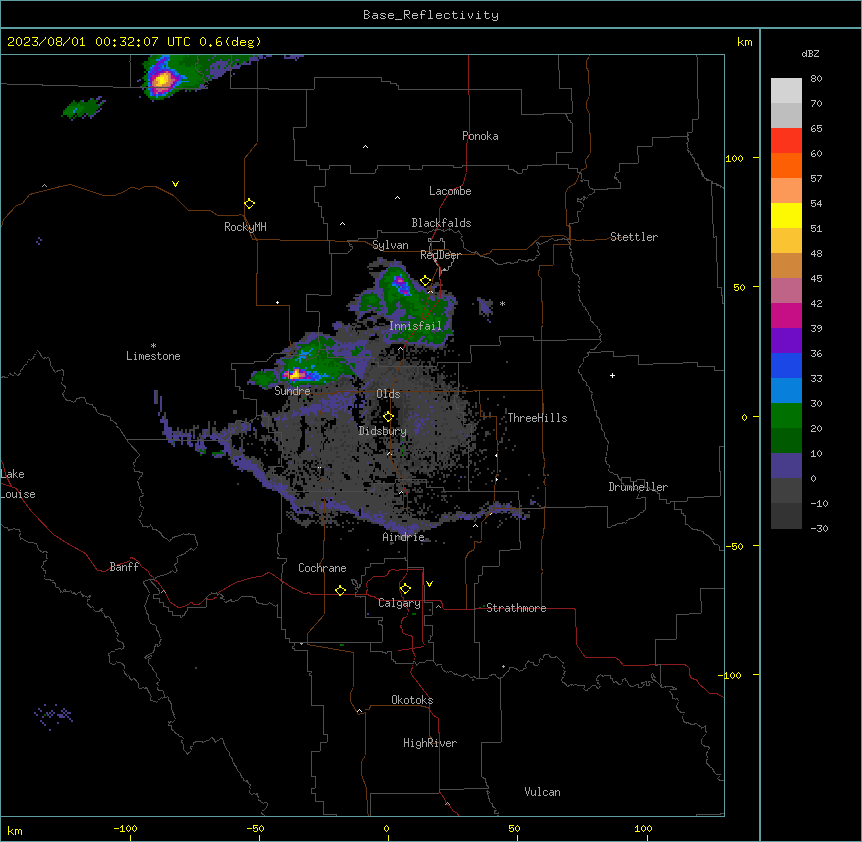
Task: Select the RedDeer label
Action: [x=440, y=255]
